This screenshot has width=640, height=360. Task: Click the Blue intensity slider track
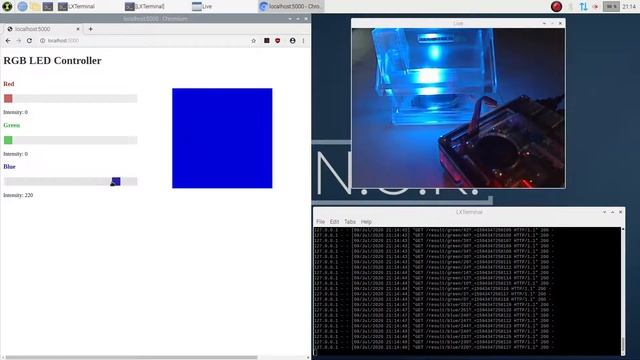click(71, 182)
